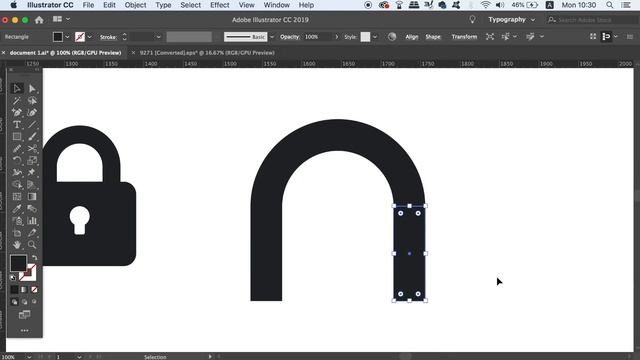
Task: Choose the Symbol Sprayer tool
Action: pyautogui.click(x=17, y=221)
